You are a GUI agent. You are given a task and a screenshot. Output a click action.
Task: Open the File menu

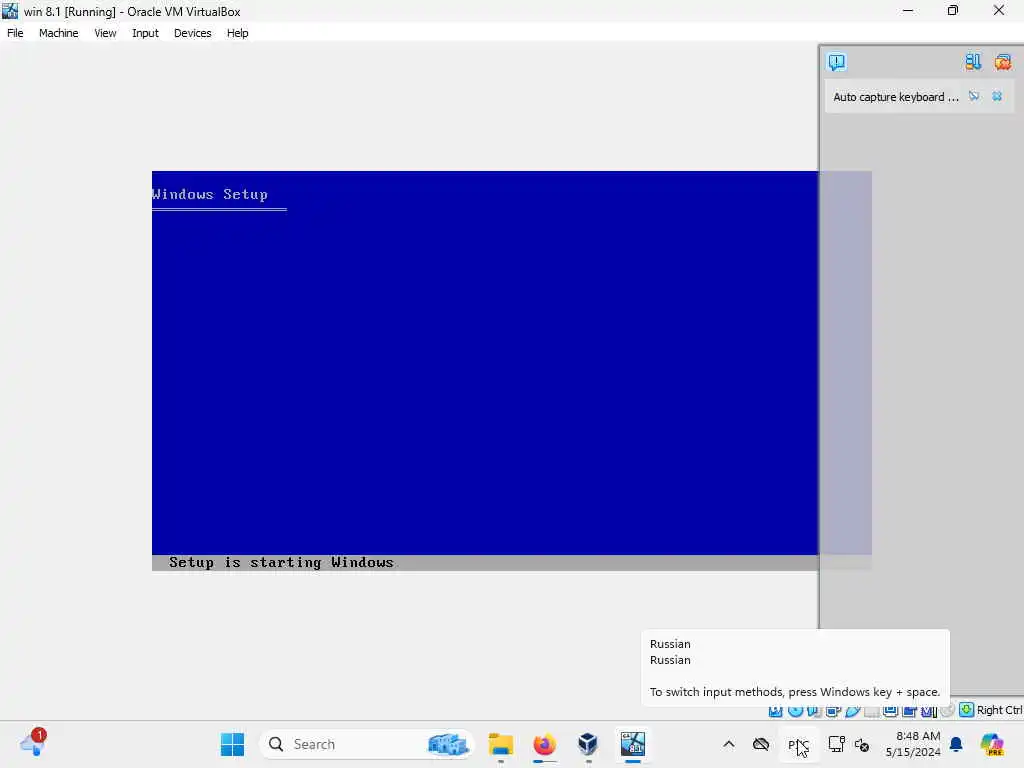click(15, 33)
